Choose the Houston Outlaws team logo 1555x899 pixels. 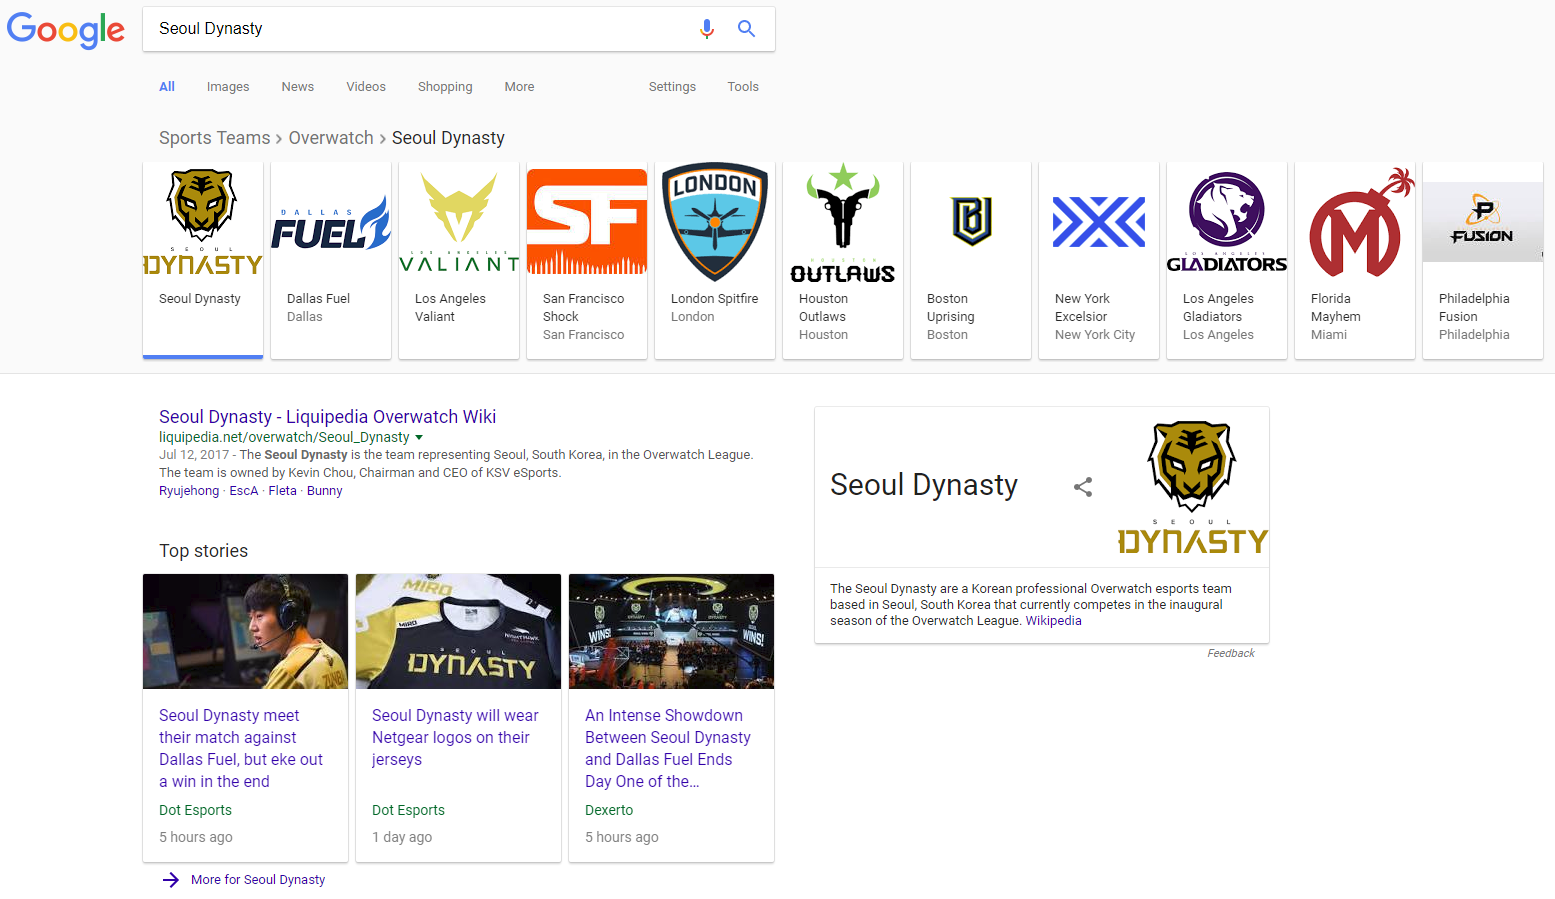coord(842,222)
